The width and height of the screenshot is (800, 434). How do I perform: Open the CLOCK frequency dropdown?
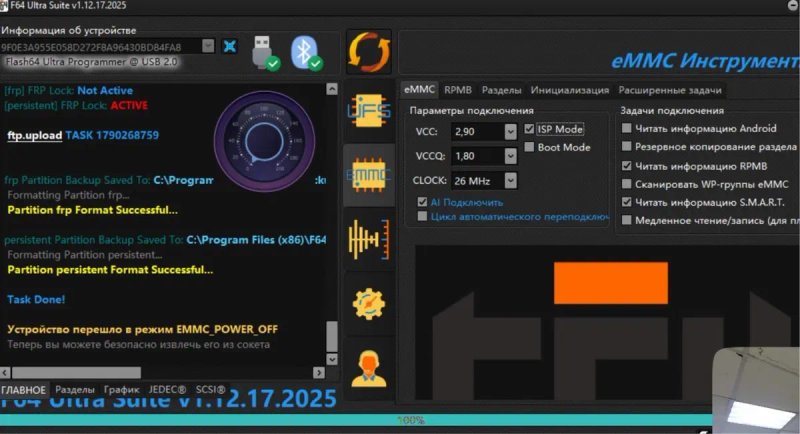(510, 181)
